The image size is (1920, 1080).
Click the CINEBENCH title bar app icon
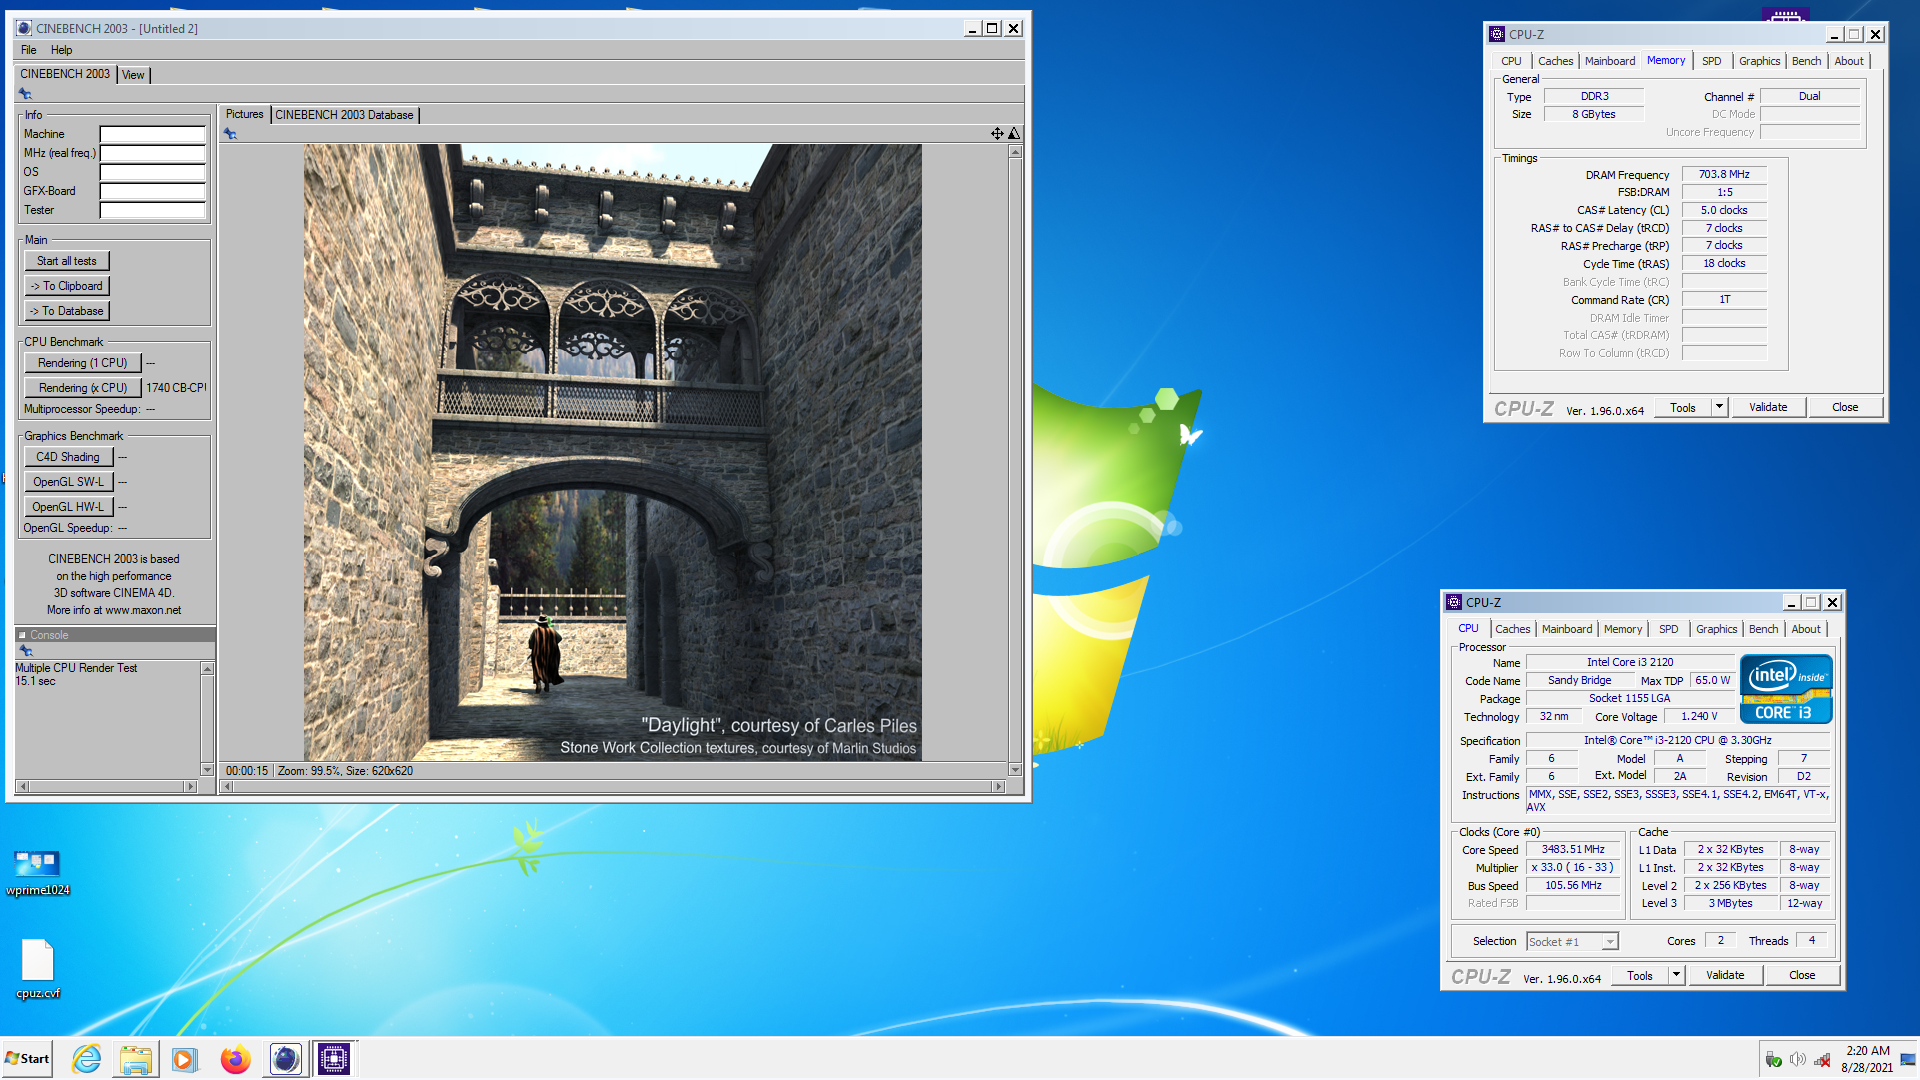tap(24, 28)
